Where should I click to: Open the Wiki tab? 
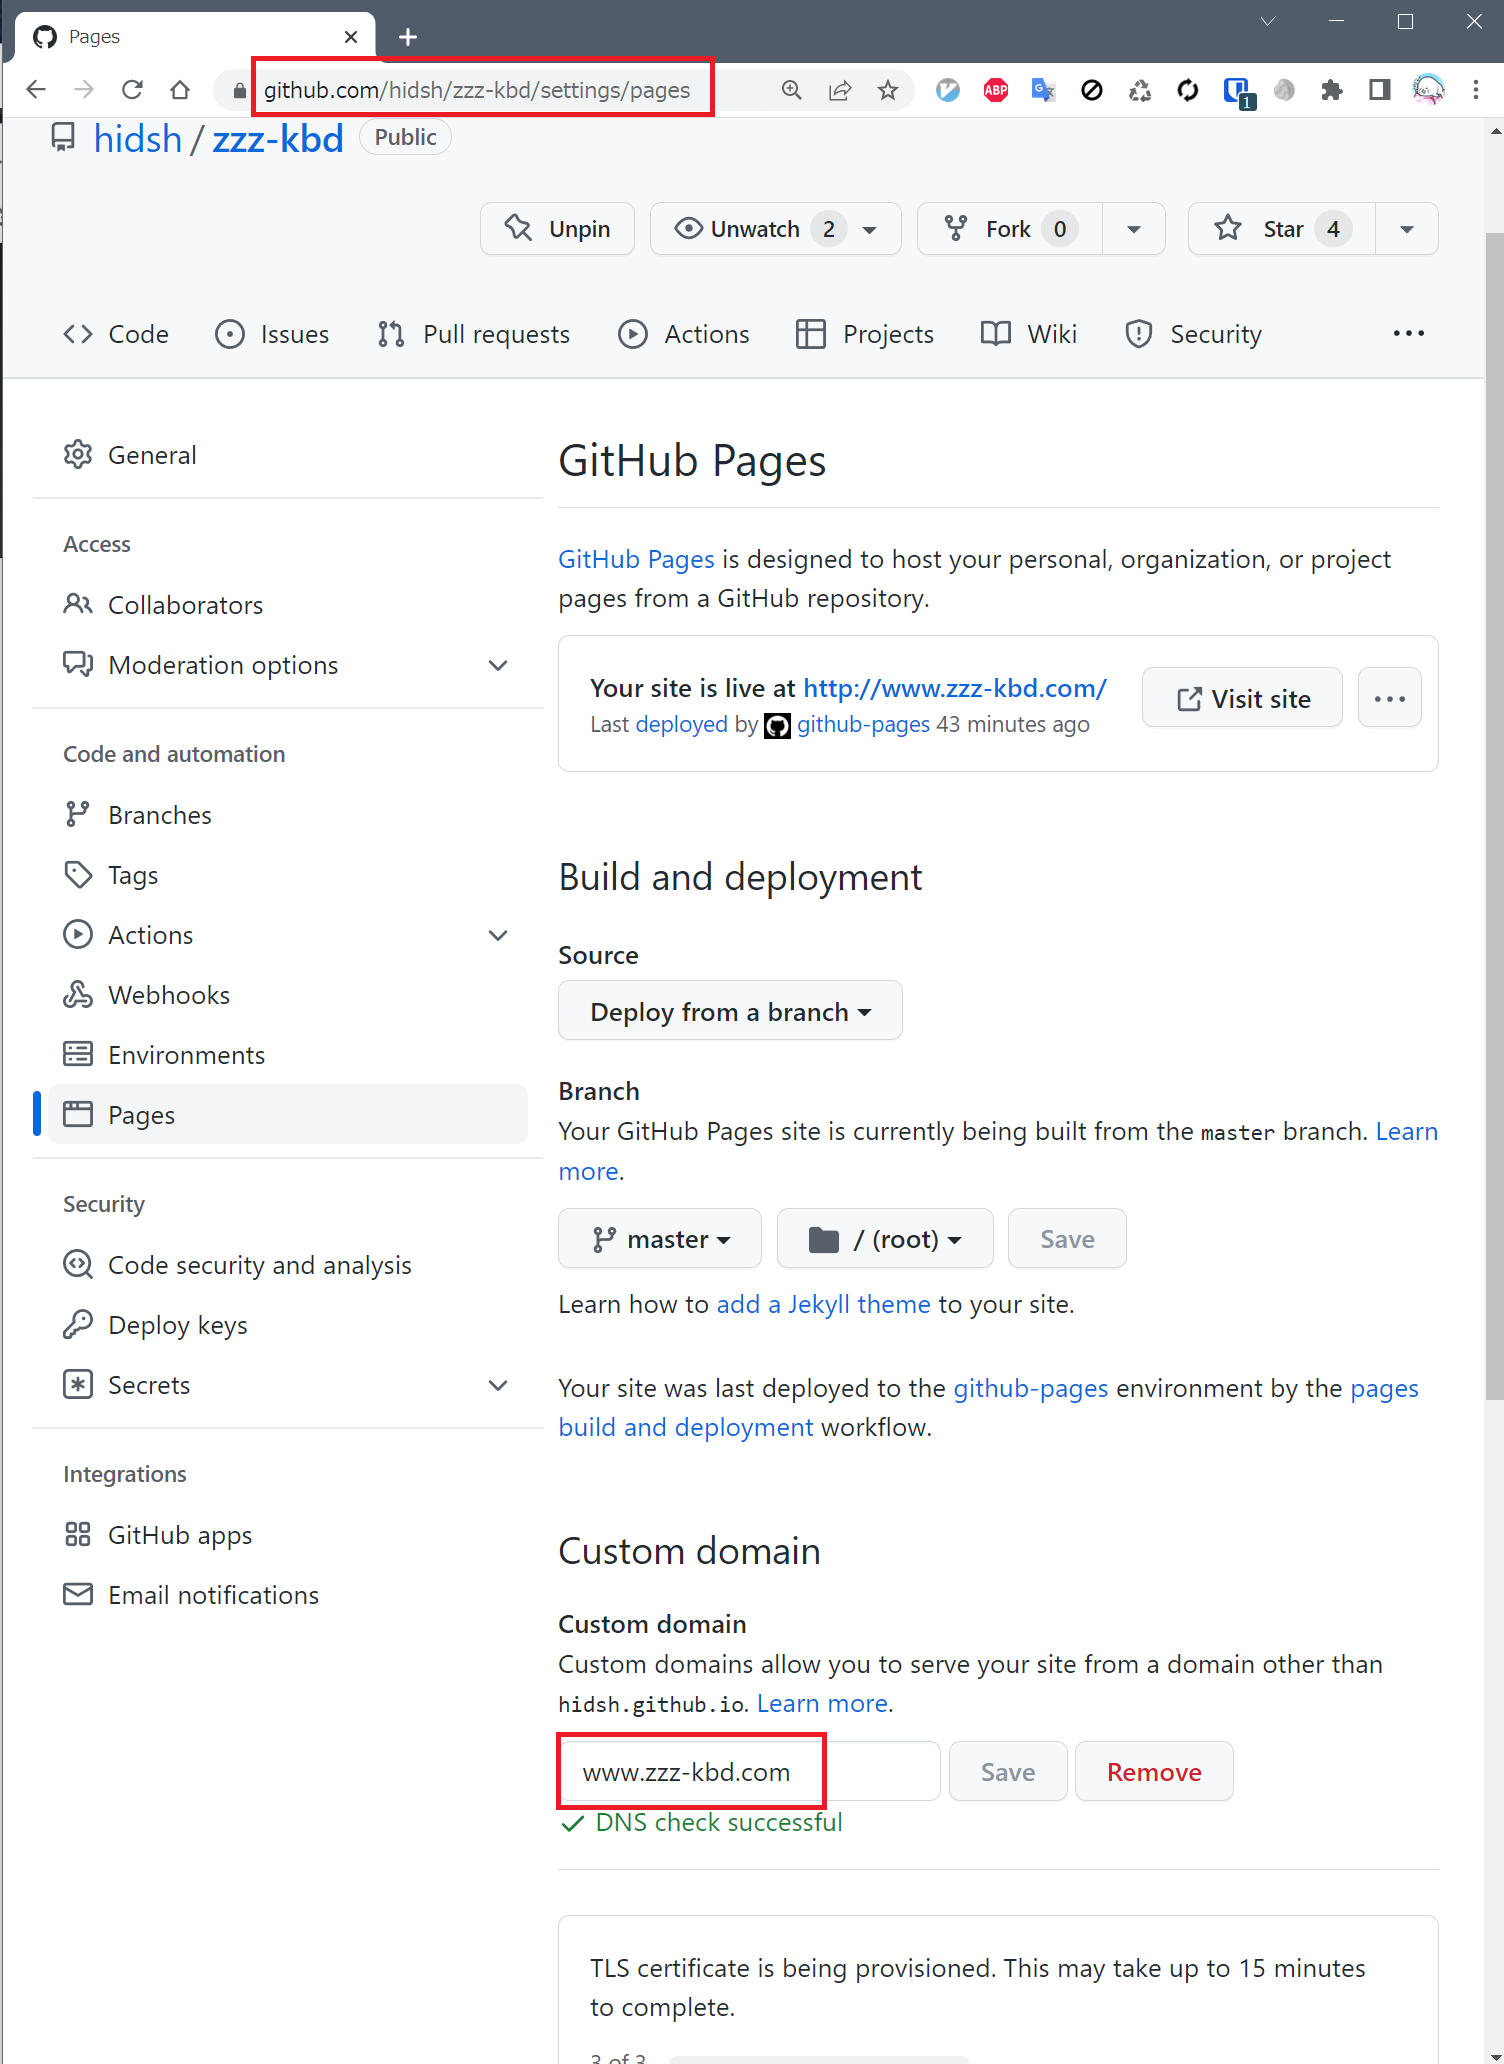click(1029, 334)
